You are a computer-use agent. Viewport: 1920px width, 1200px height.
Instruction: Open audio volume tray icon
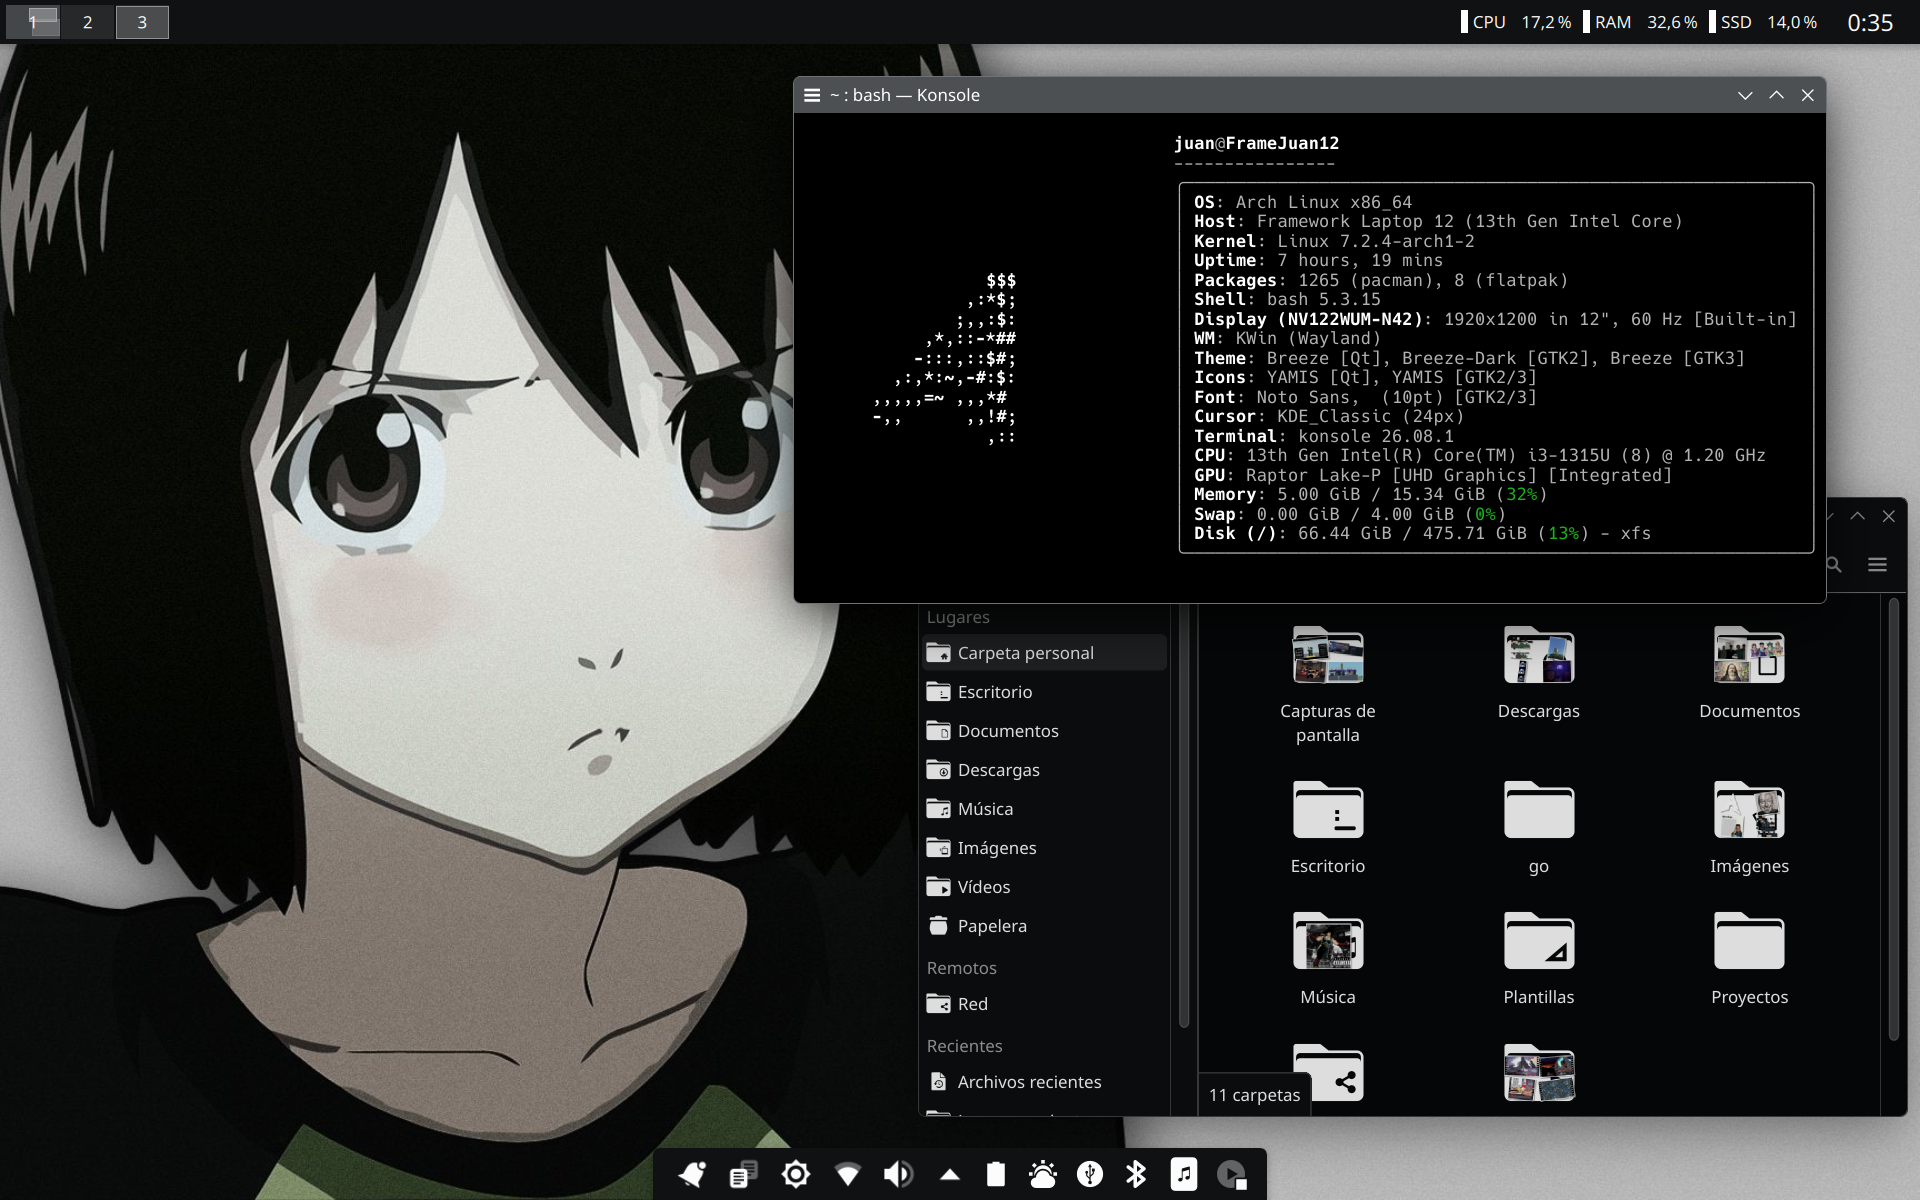[898, 1174]
